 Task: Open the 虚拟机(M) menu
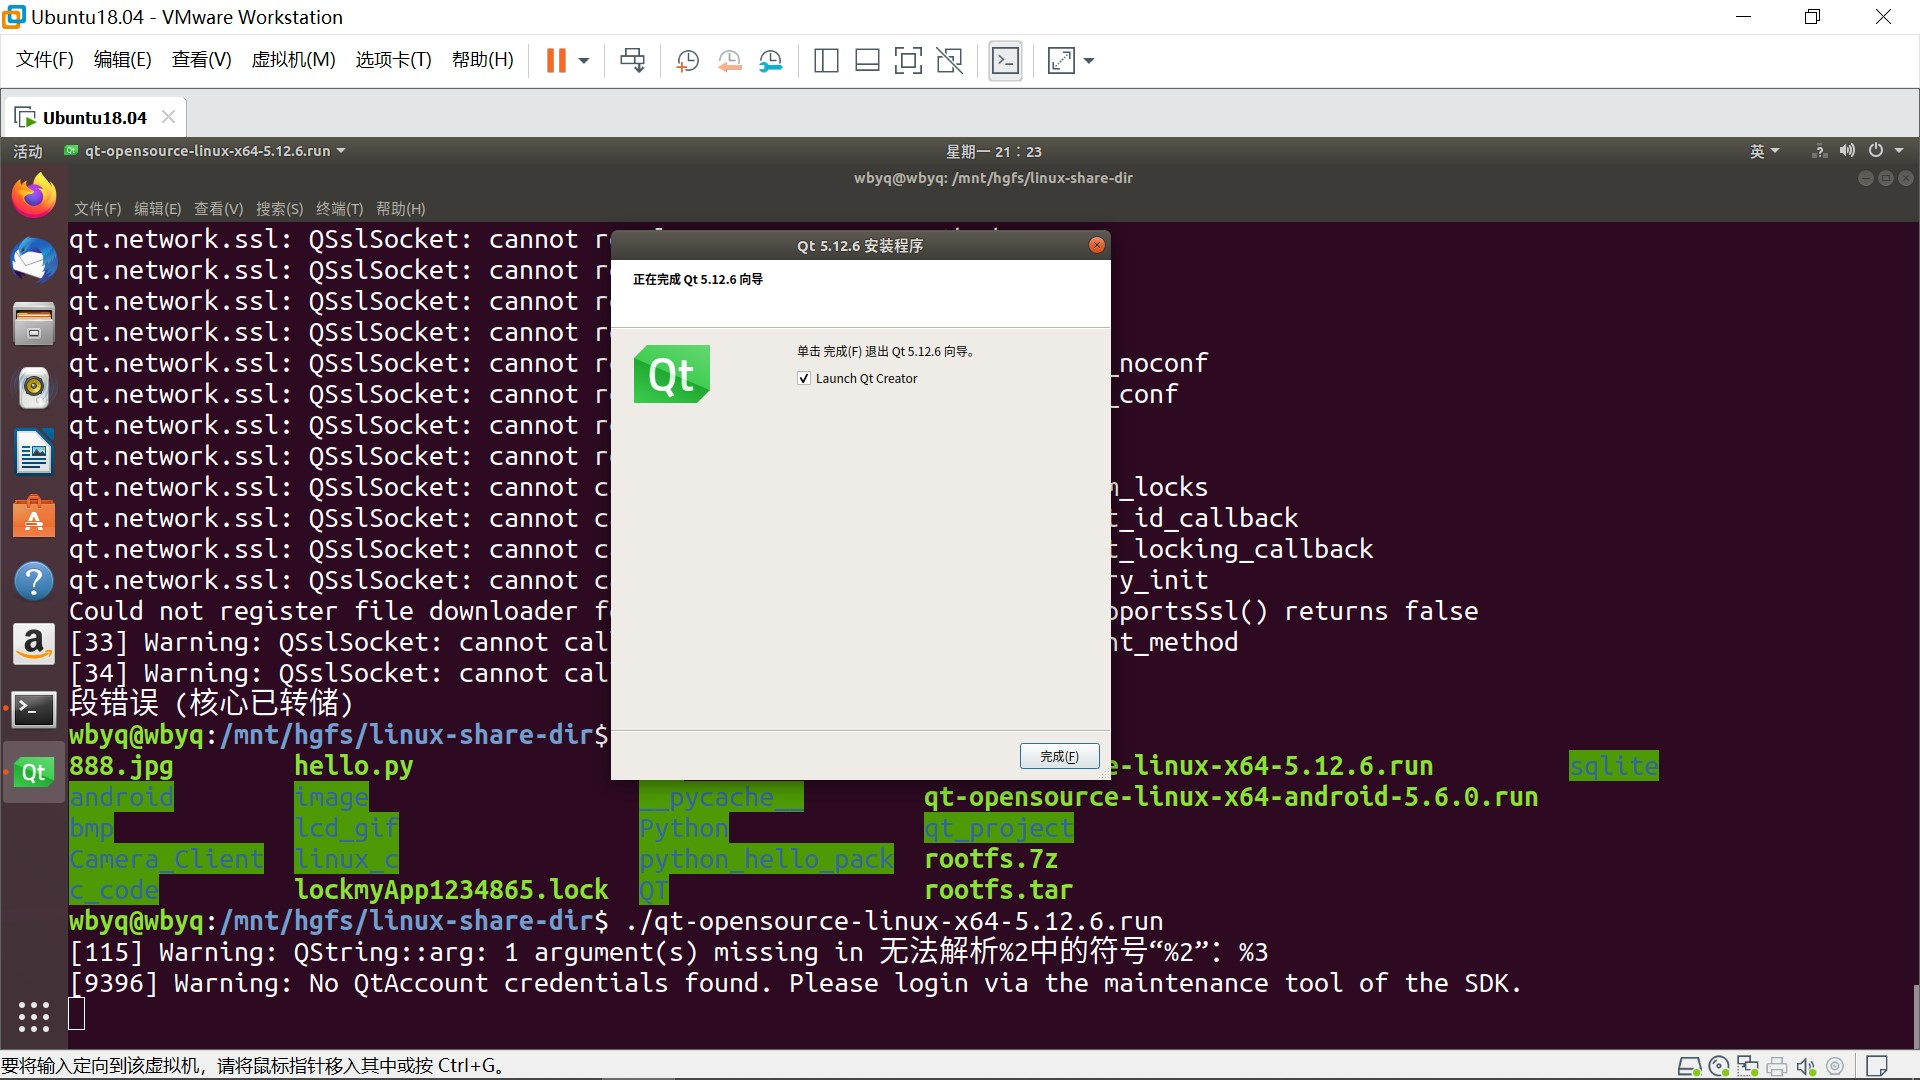coord(293,60)
